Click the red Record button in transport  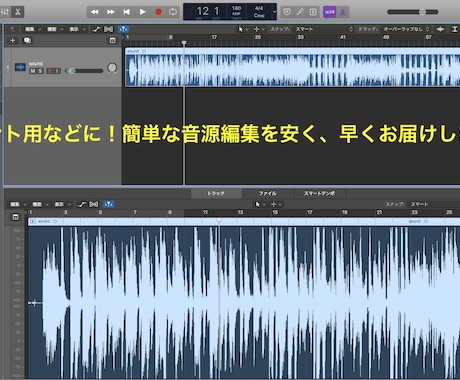click(158, 12)
